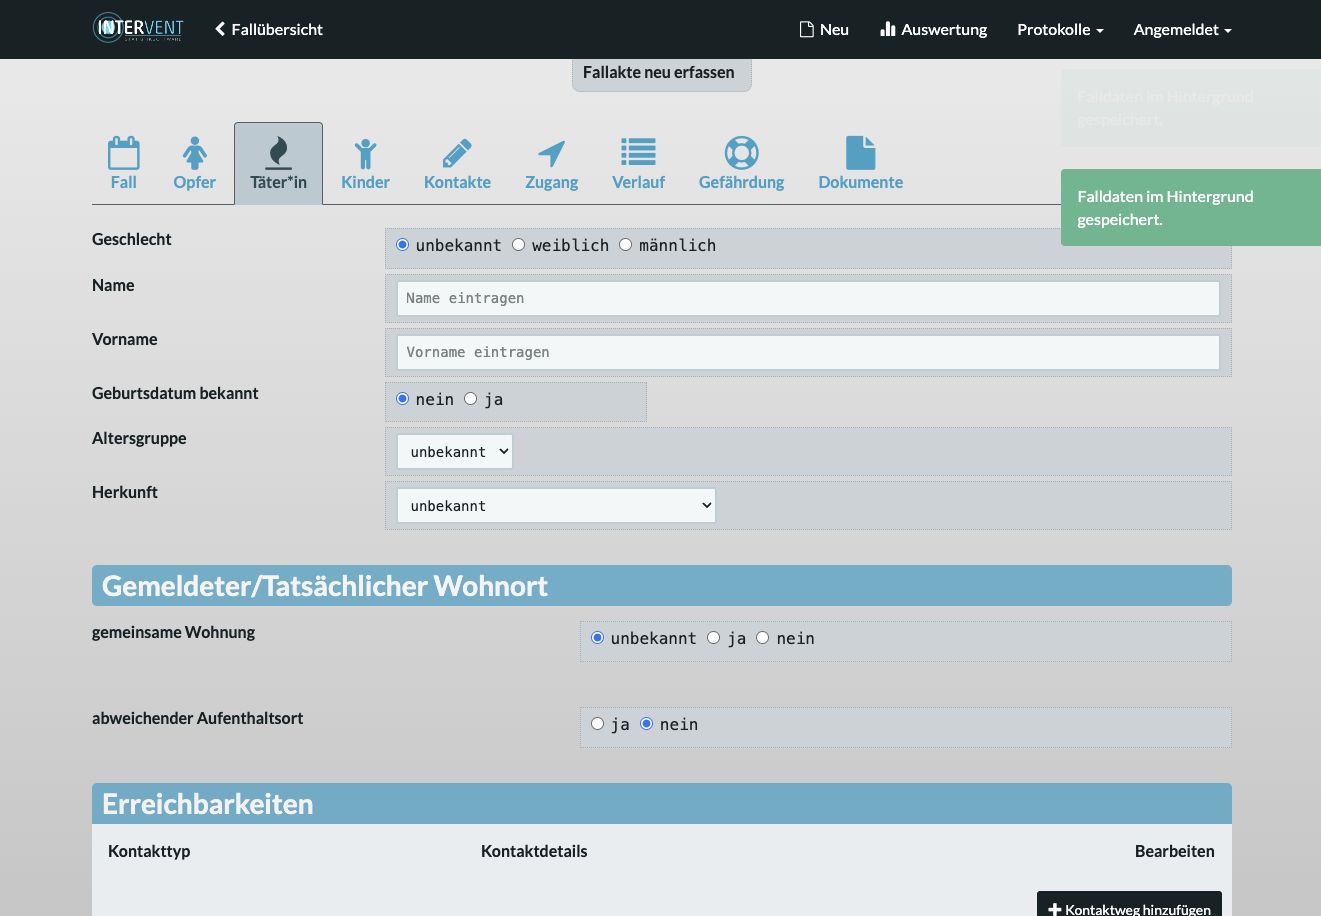This screenshot has height=916, width=1321.
Task: Set Geschlecht to männlich
Action: 626,245
